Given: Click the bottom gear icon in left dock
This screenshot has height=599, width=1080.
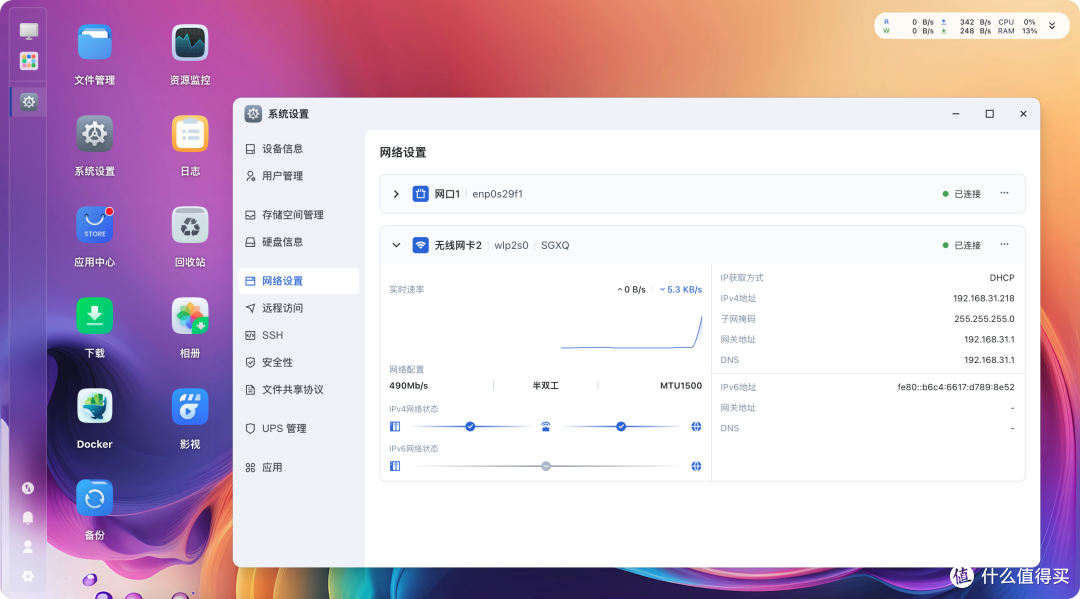Looking at the screenshot, I should [x=28, y=576].
